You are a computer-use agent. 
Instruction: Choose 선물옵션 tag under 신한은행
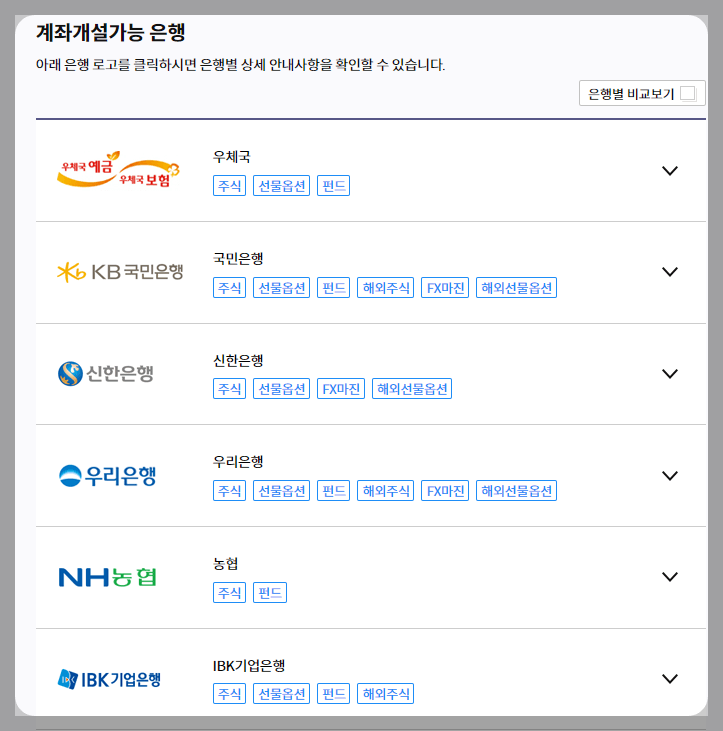(282, 388)
